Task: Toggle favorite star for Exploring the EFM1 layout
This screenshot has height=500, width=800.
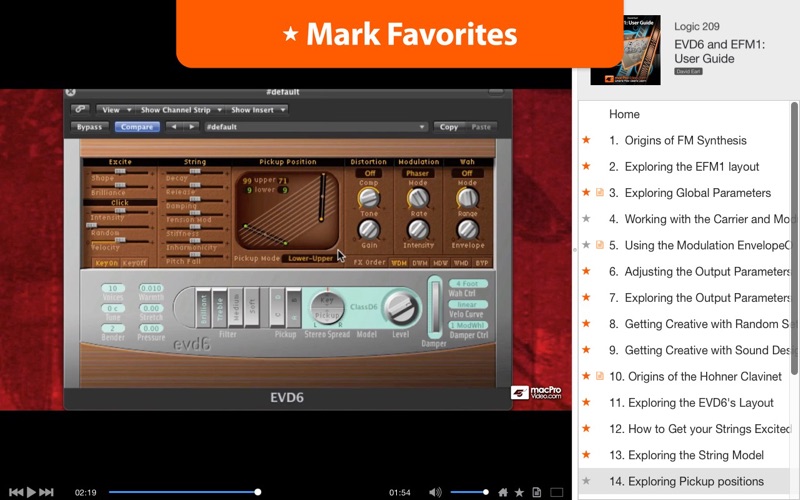Action: (587, 166)
